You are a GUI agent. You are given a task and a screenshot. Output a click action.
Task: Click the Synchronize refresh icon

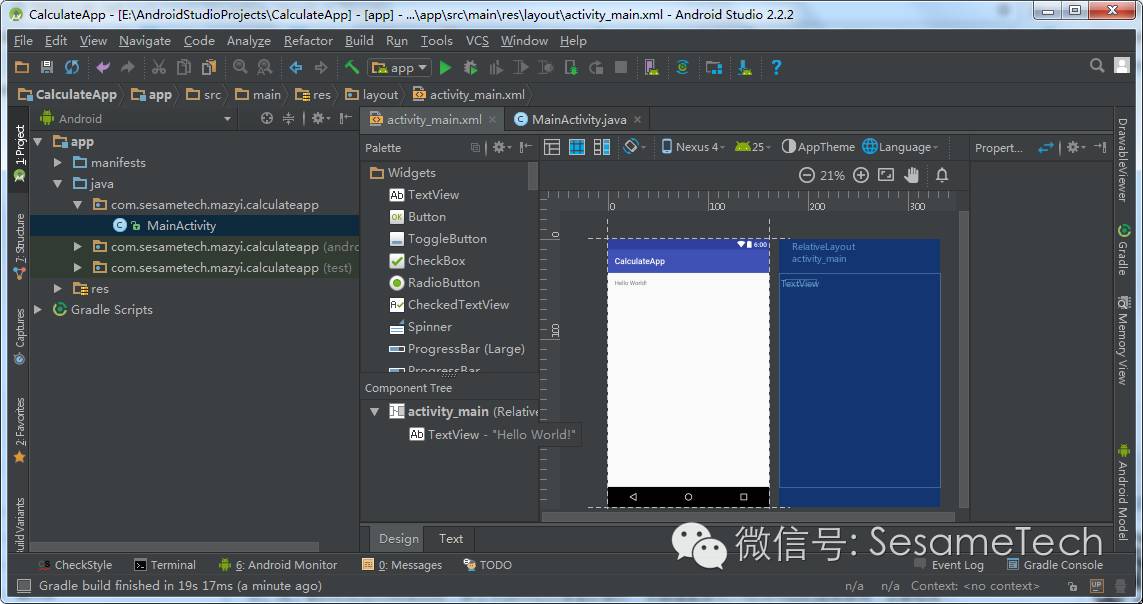[x=71, y=68]
